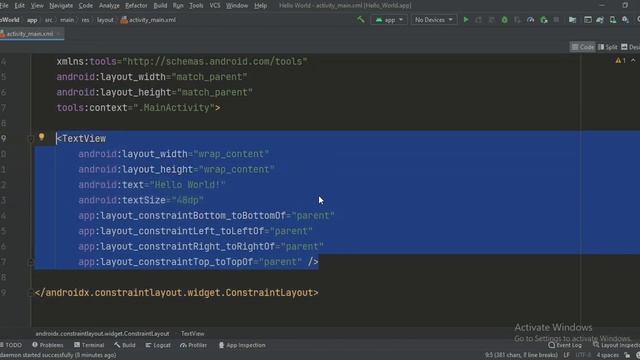The width and height of the screenshot is (640, 360).
Task: Open the VCS menu
Action: click(x=215, y=6)
